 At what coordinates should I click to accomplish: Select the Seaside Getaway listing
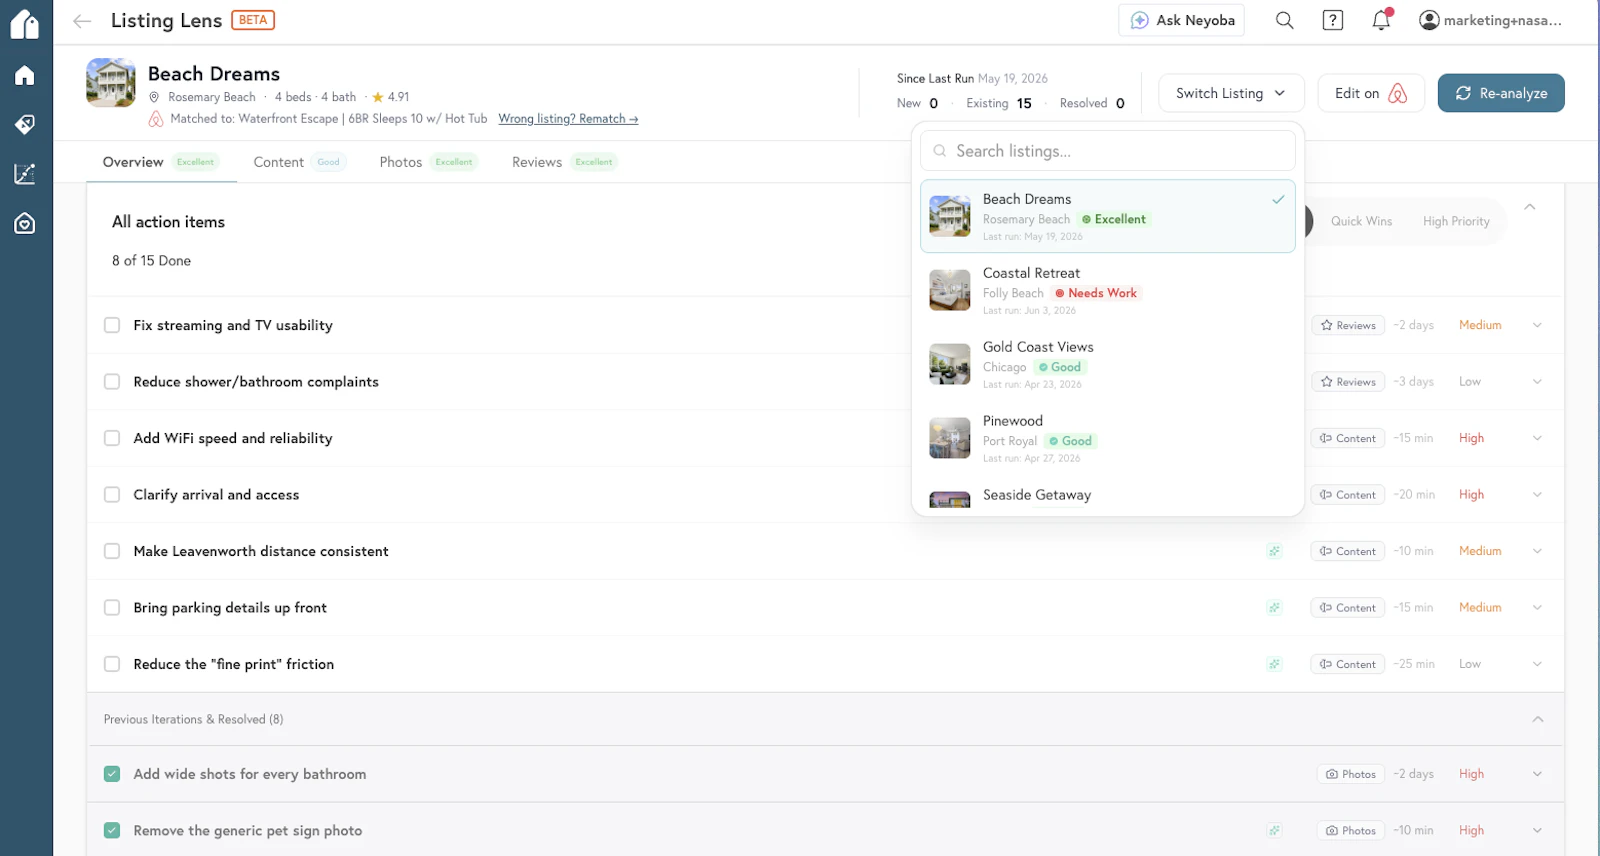coord(1107,496)
